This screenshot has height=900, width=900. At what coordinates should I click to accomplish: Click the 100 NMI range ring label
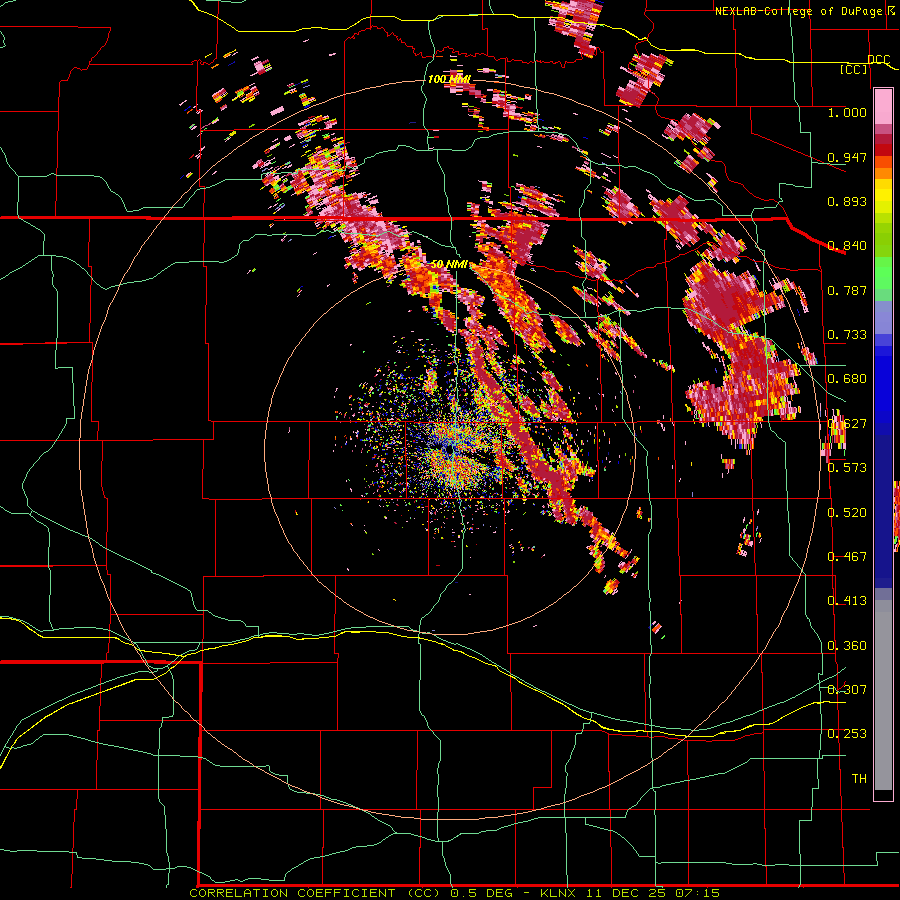[x=449, y=79]
